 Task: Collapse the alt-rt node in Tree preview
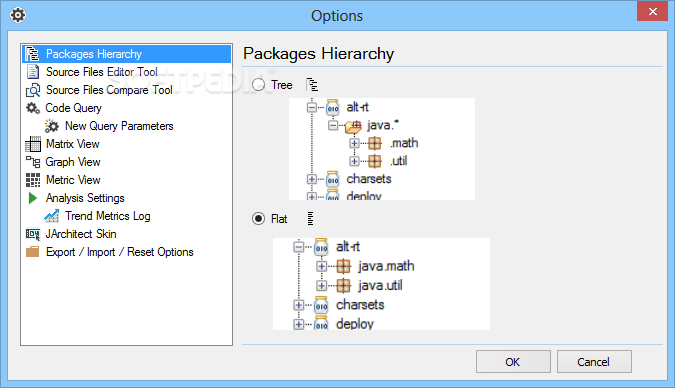(x=312, y=107)
